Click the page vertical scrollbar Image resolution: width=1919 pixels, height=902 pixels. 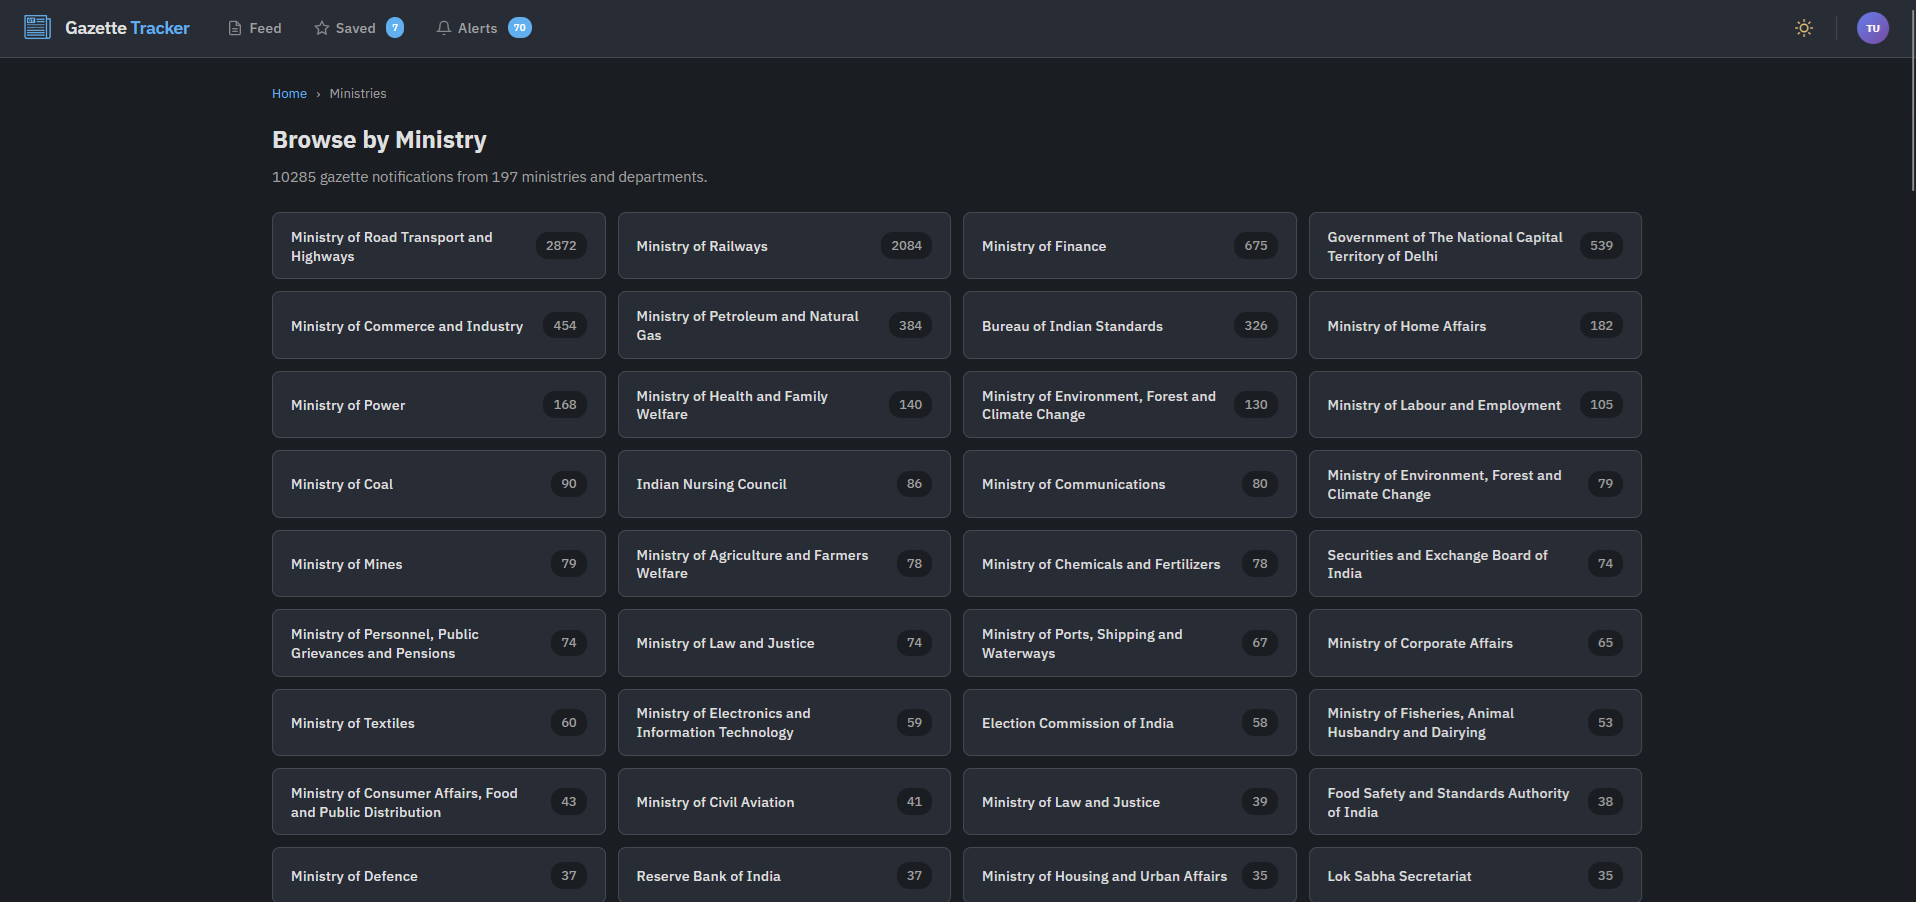tap(1912, 100)
